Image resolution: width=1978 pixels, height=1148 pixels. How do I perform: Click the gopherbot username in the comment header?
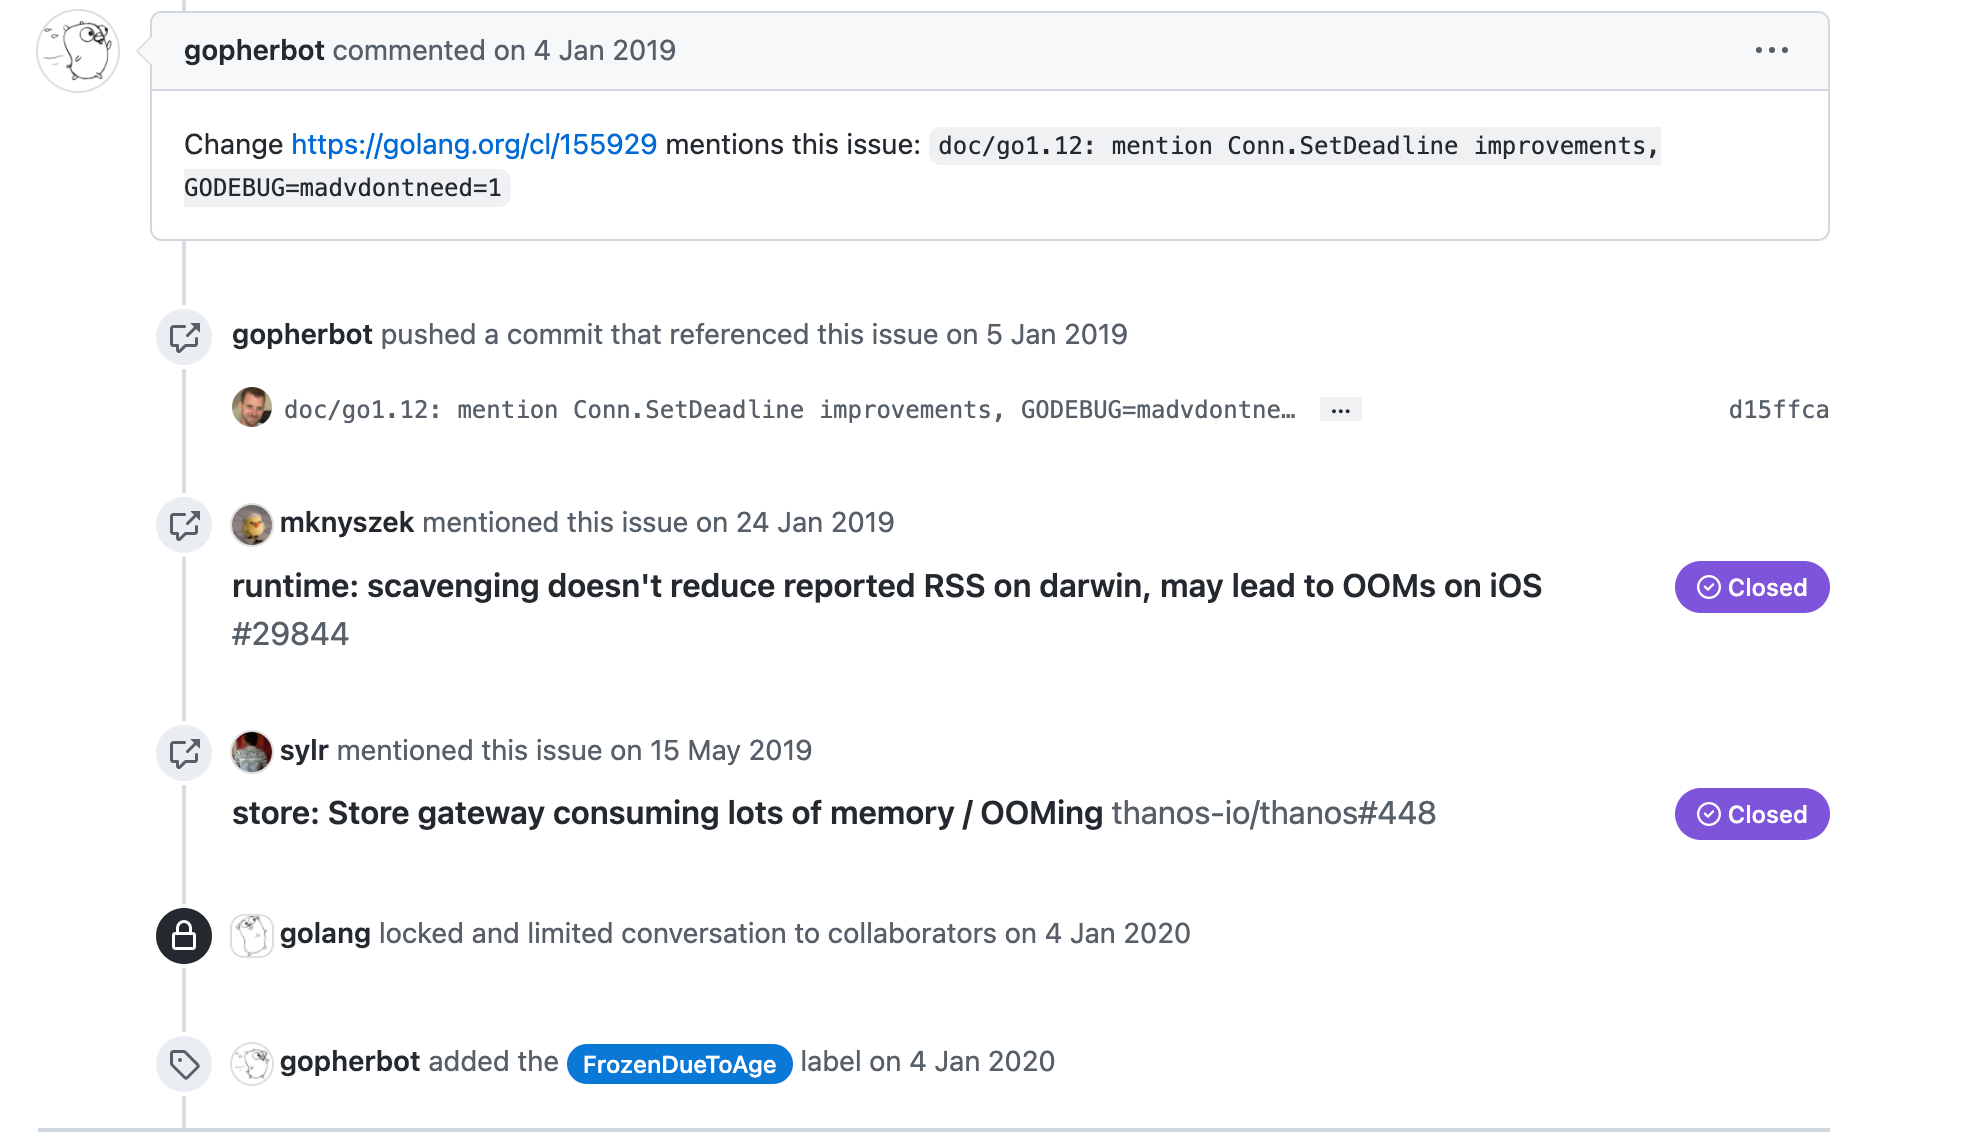click(256, 50)
